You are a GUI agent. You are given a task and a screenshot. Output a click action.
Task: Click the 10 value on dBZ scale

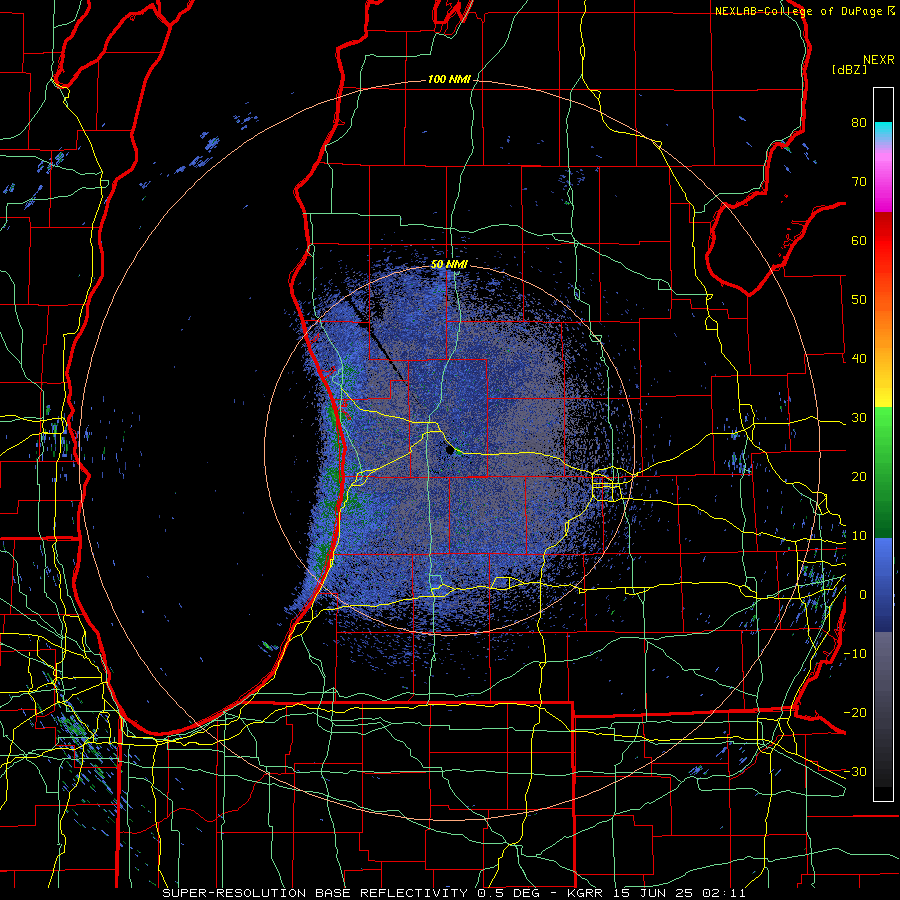(859, 536)
